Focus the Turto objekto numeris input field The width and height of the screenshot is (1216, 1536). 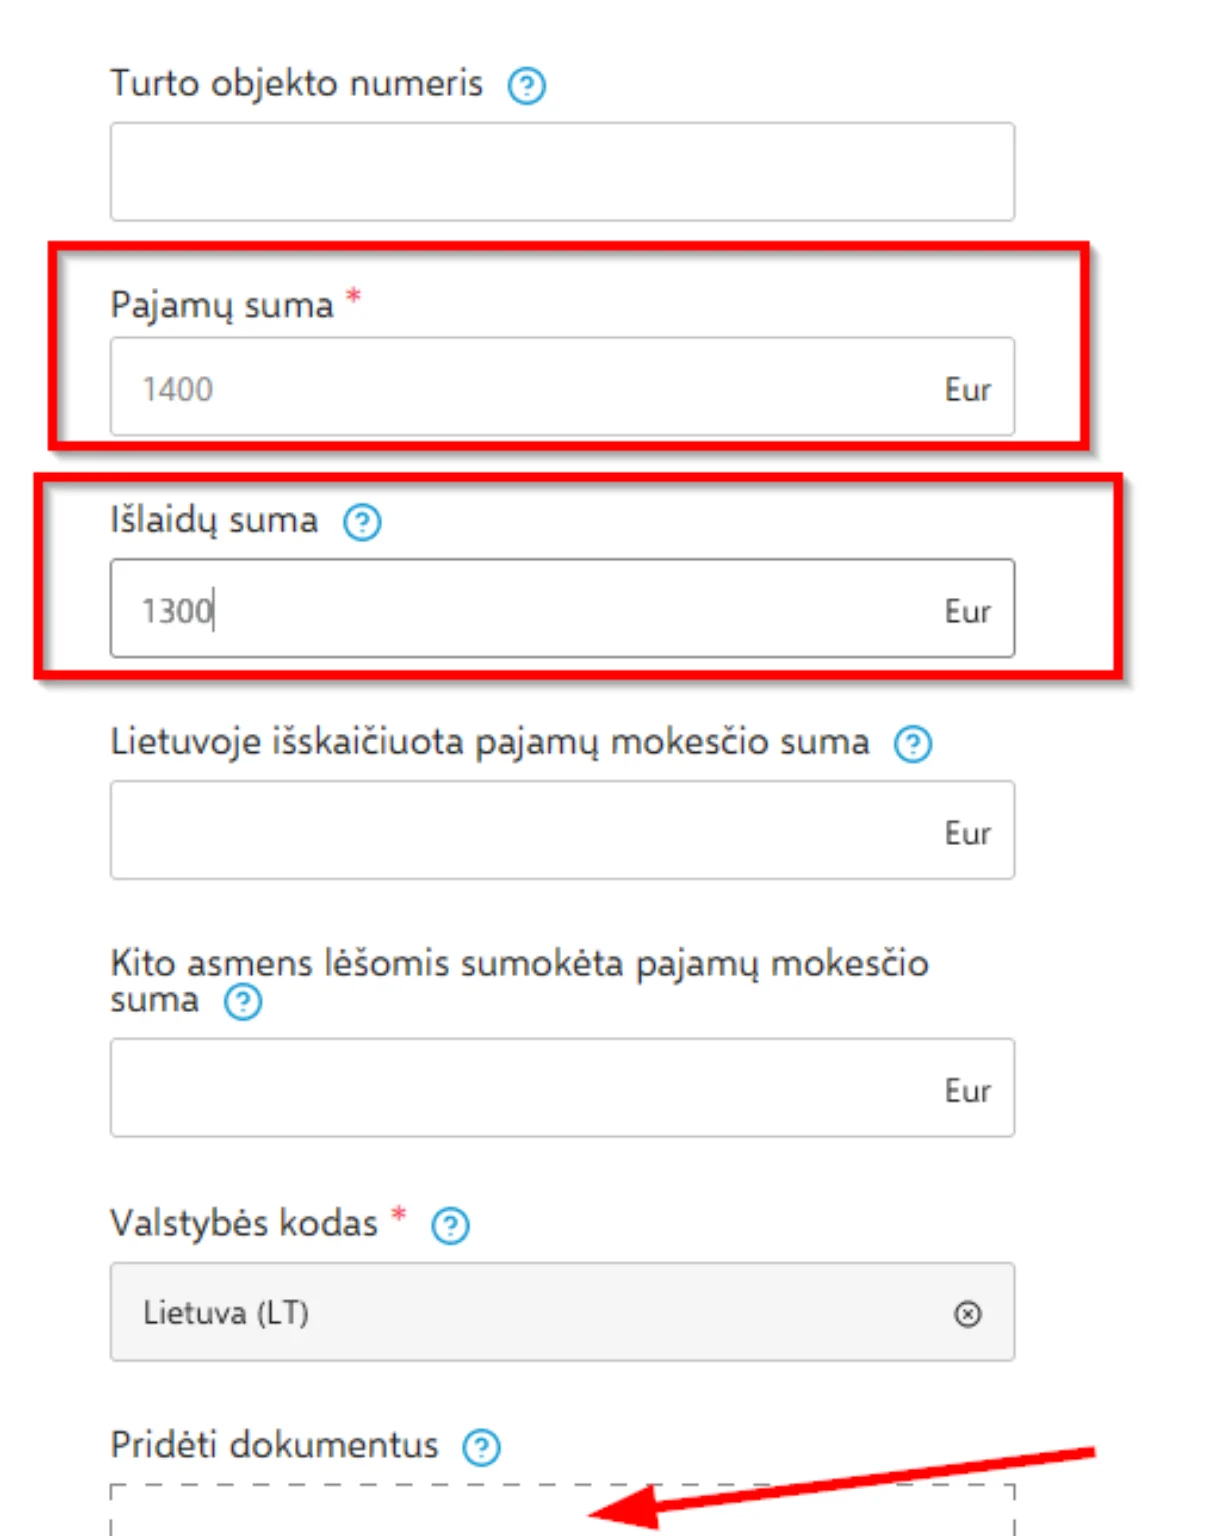click(562, 172)
